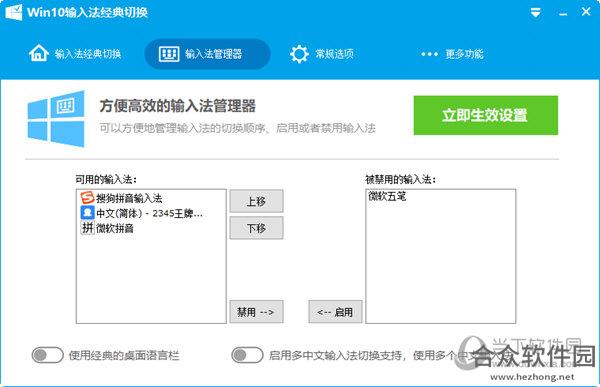Close the Win10输入法经典切换 window
Viewport: 600px width, 387px height.
[586, 11]
